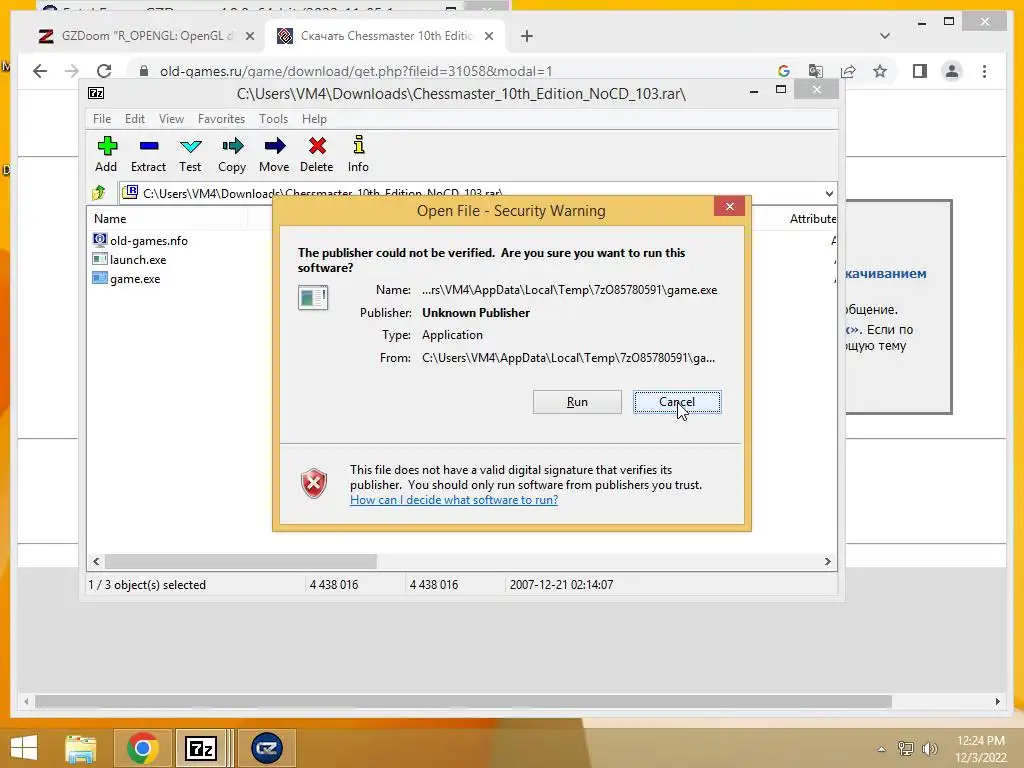1024x768 pixels.
Task: Open a new Chrome tab
Action: (x=526, y=36)
